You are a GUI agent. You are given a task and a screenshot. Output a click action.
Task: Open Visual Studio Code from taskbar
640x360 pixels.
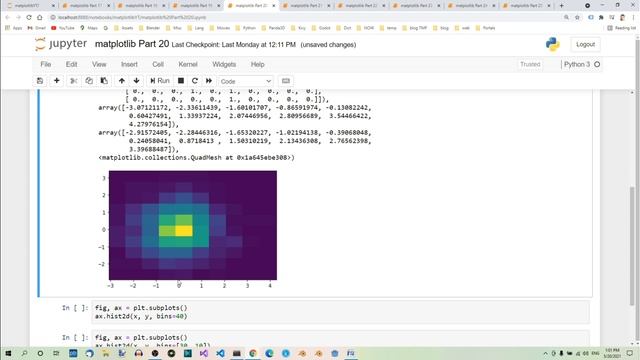tap(220, 353)
